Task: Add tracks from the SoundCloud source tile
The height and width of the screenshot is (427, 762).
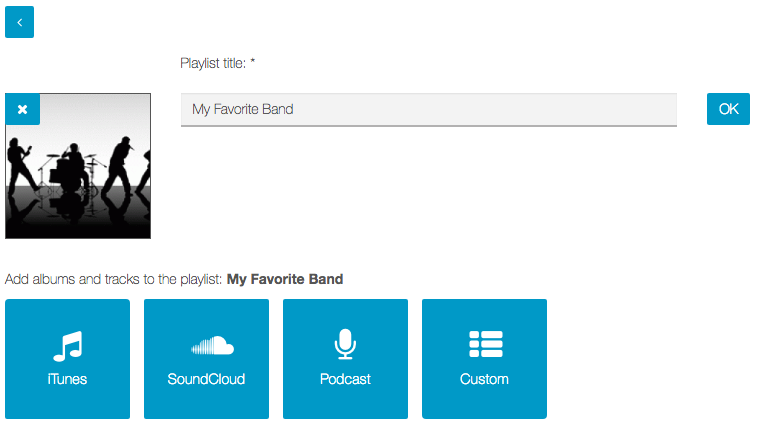Action: (207, 359)
